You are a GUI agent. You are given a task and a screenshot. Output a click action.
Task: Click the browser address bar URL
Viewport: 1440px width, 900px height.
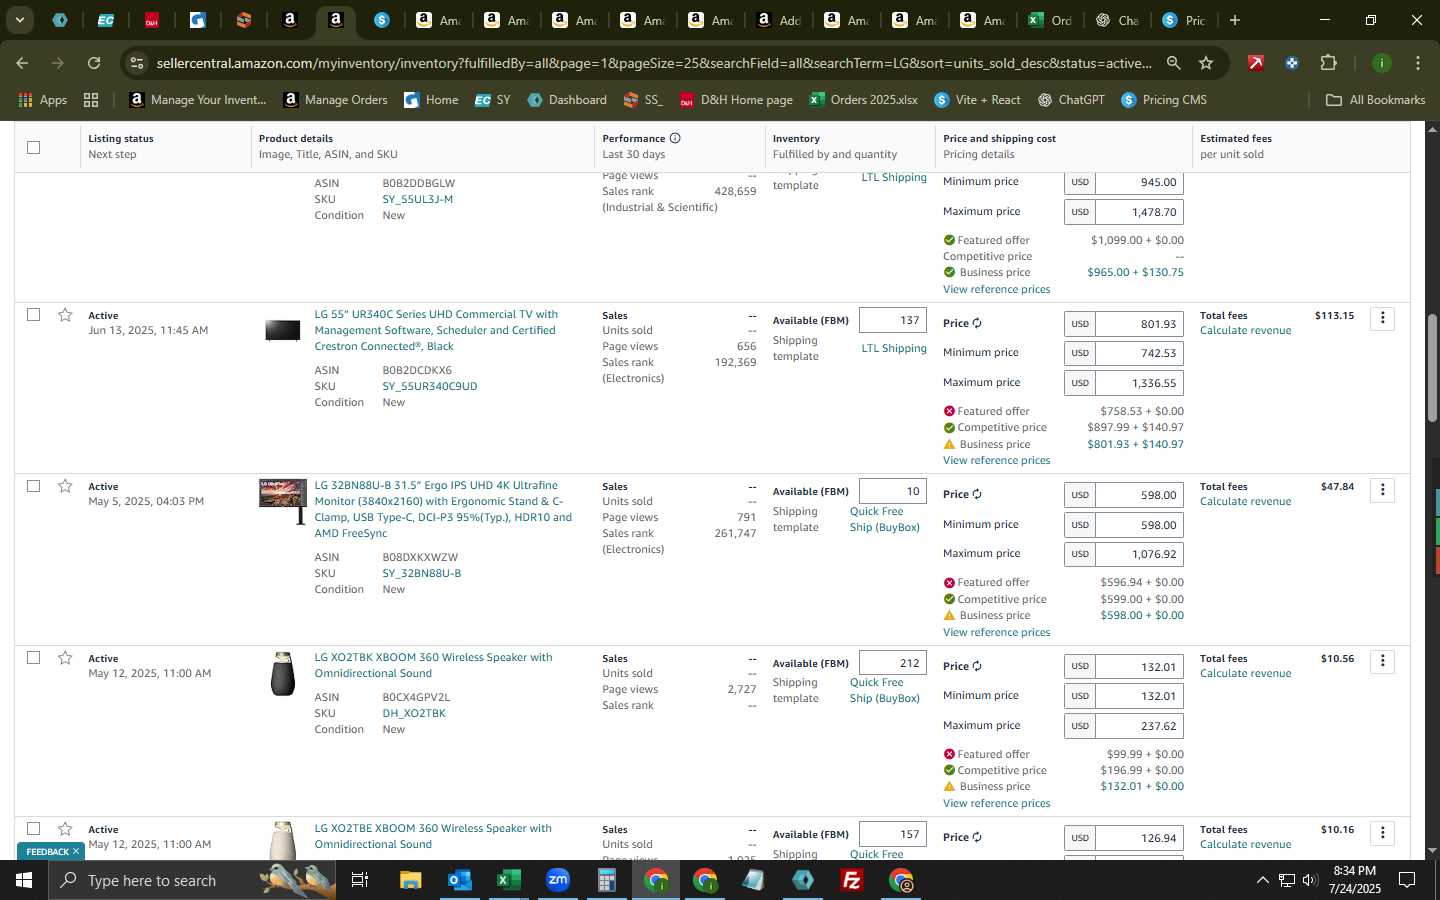click(x=653, y=63)
